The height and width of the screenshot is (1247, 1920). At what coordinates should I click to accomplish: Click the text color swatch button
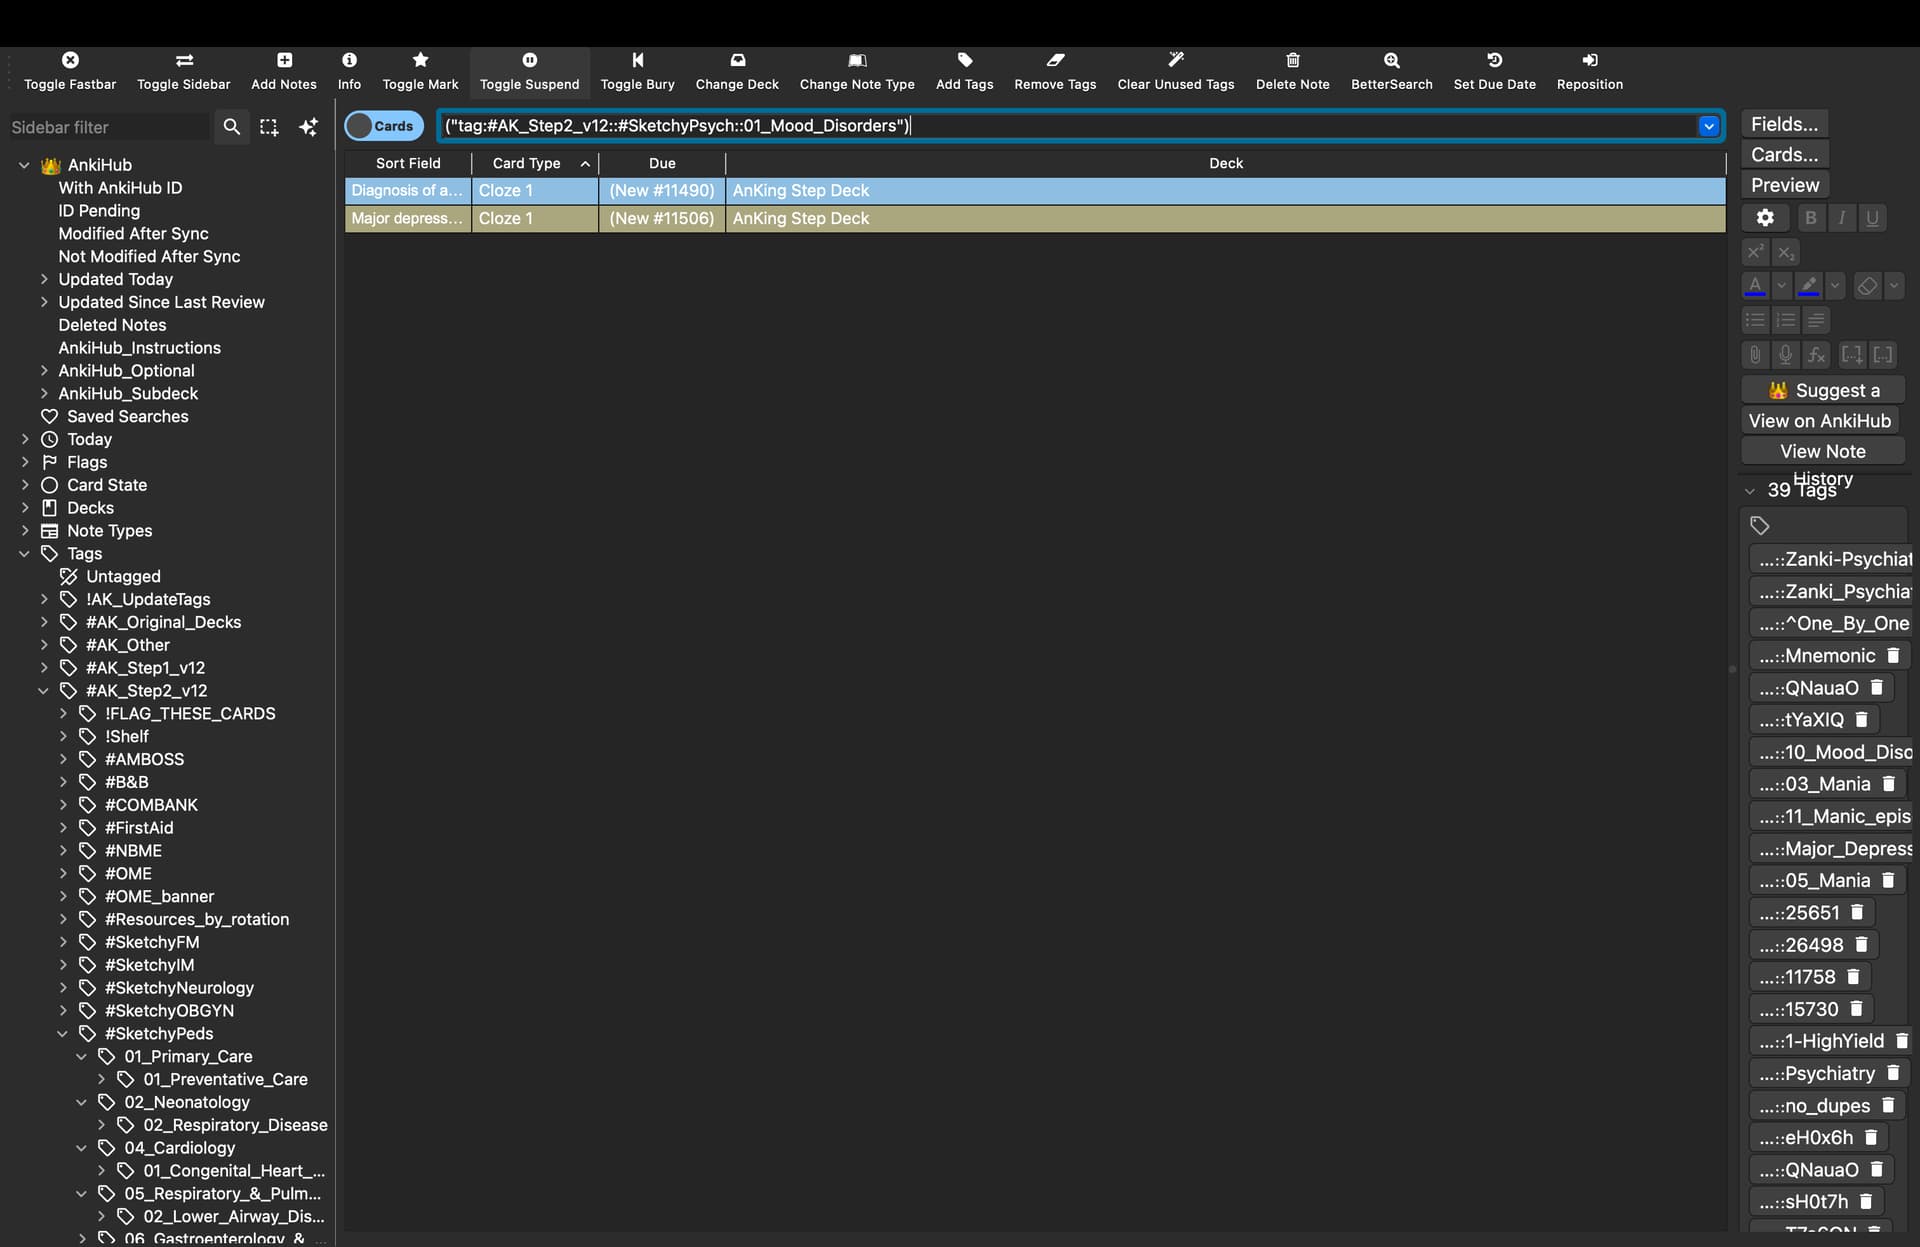(x=1755, y=286)
